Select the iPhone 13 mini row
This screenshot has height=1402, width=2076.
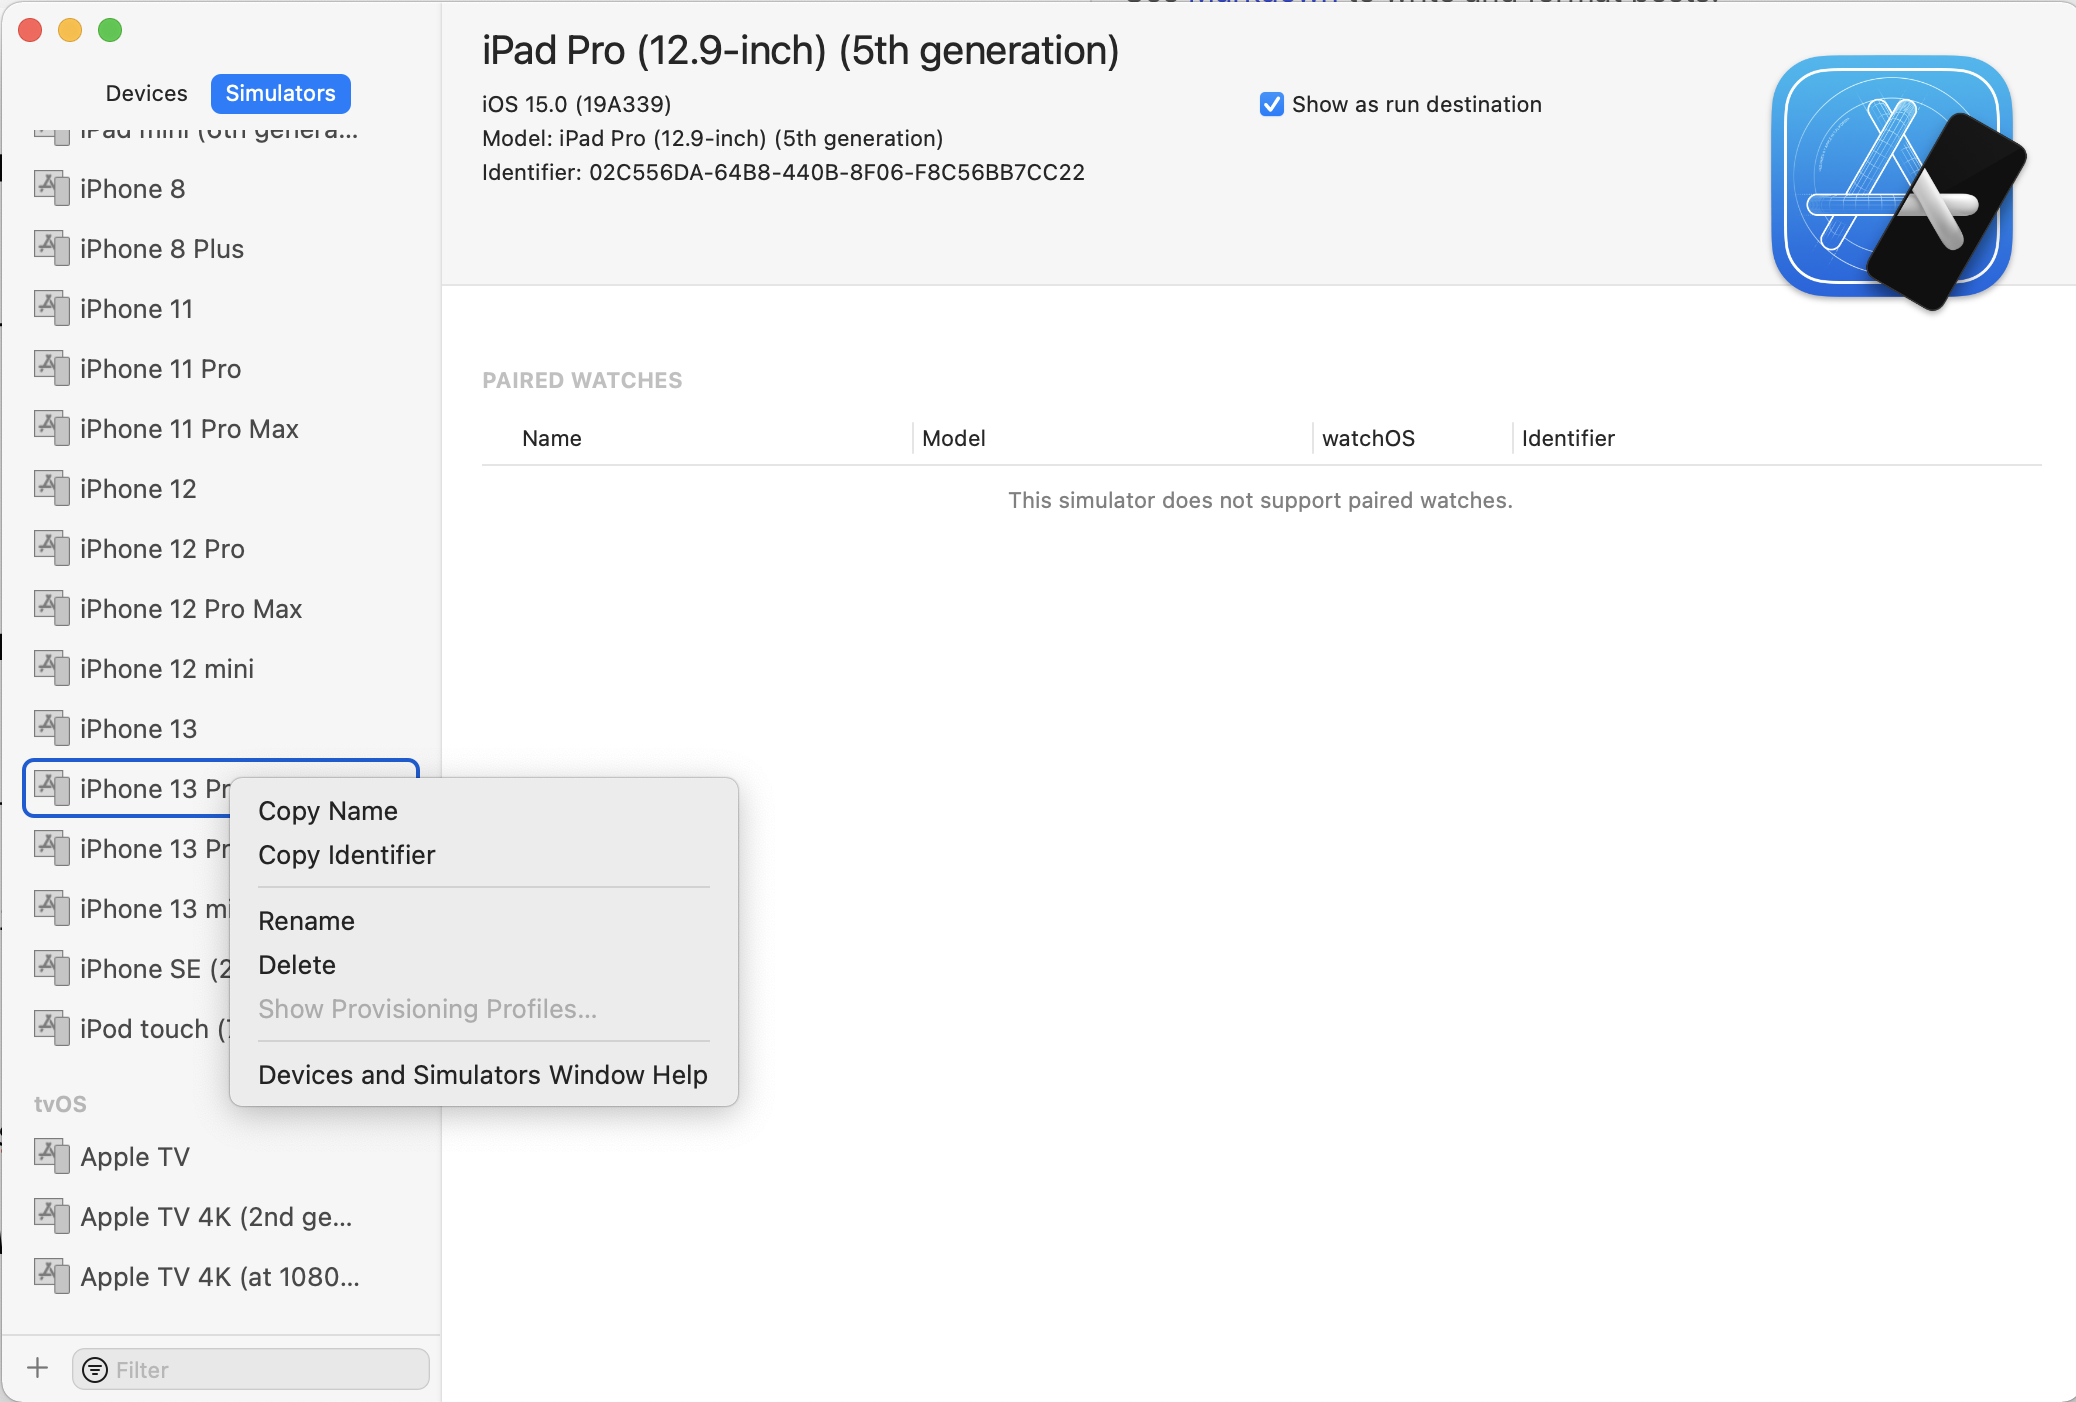click(x=128, y=908)
